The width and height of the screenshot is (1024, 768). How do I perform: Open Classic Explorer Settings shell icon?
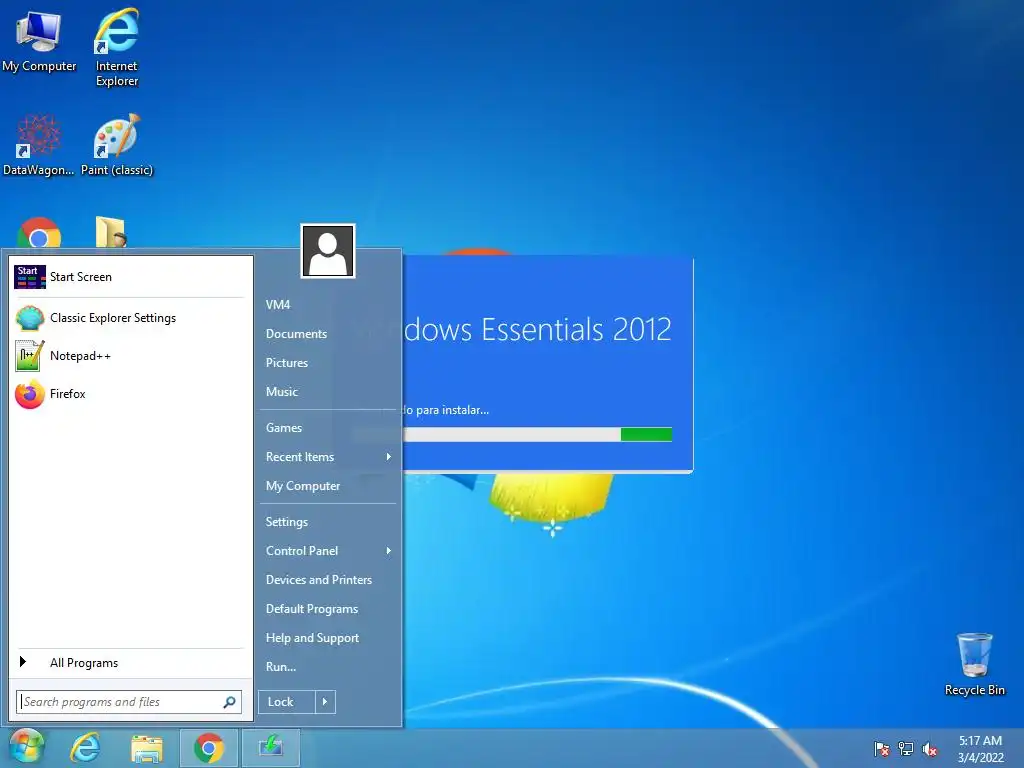coord(29,318)
